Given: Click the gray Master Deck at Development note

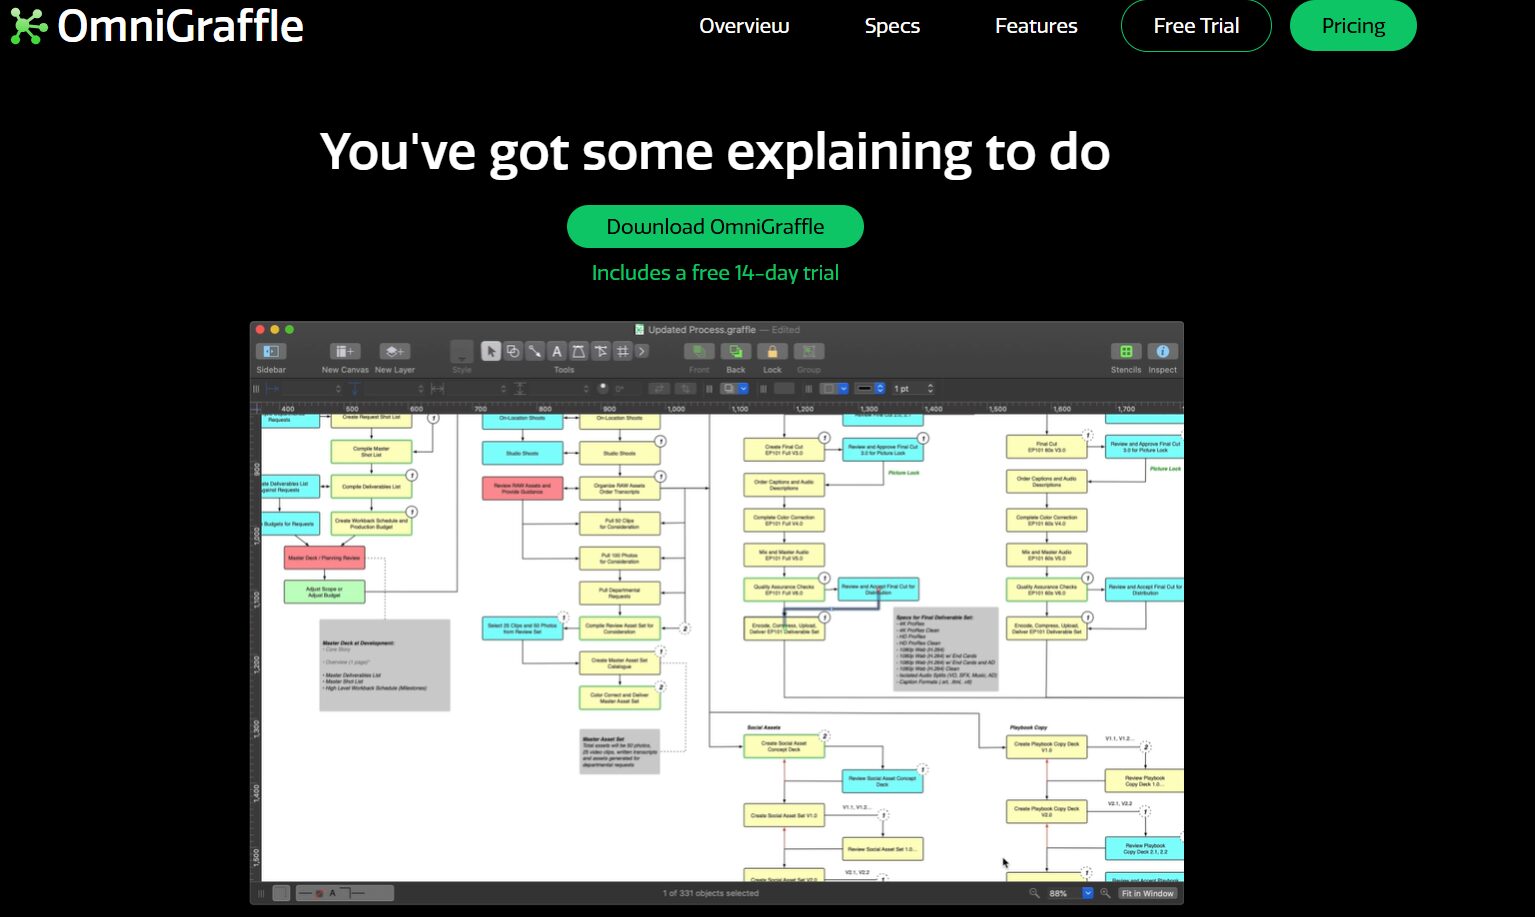Looking at the screenshot, I should click(384, 665).
